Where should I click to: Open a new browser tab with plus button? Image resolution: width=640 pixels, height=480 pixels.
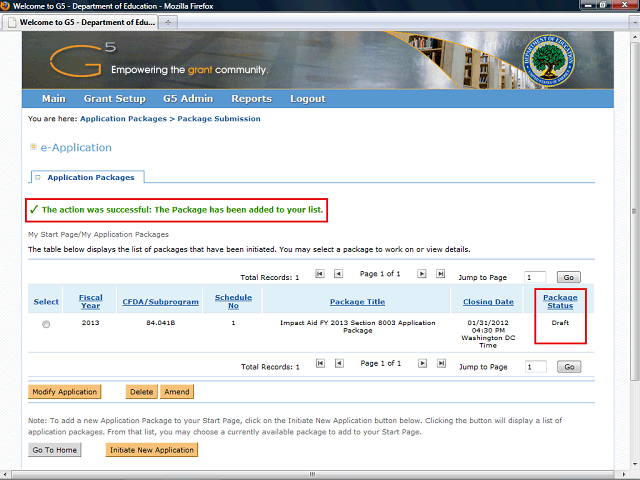click(167, 21)
